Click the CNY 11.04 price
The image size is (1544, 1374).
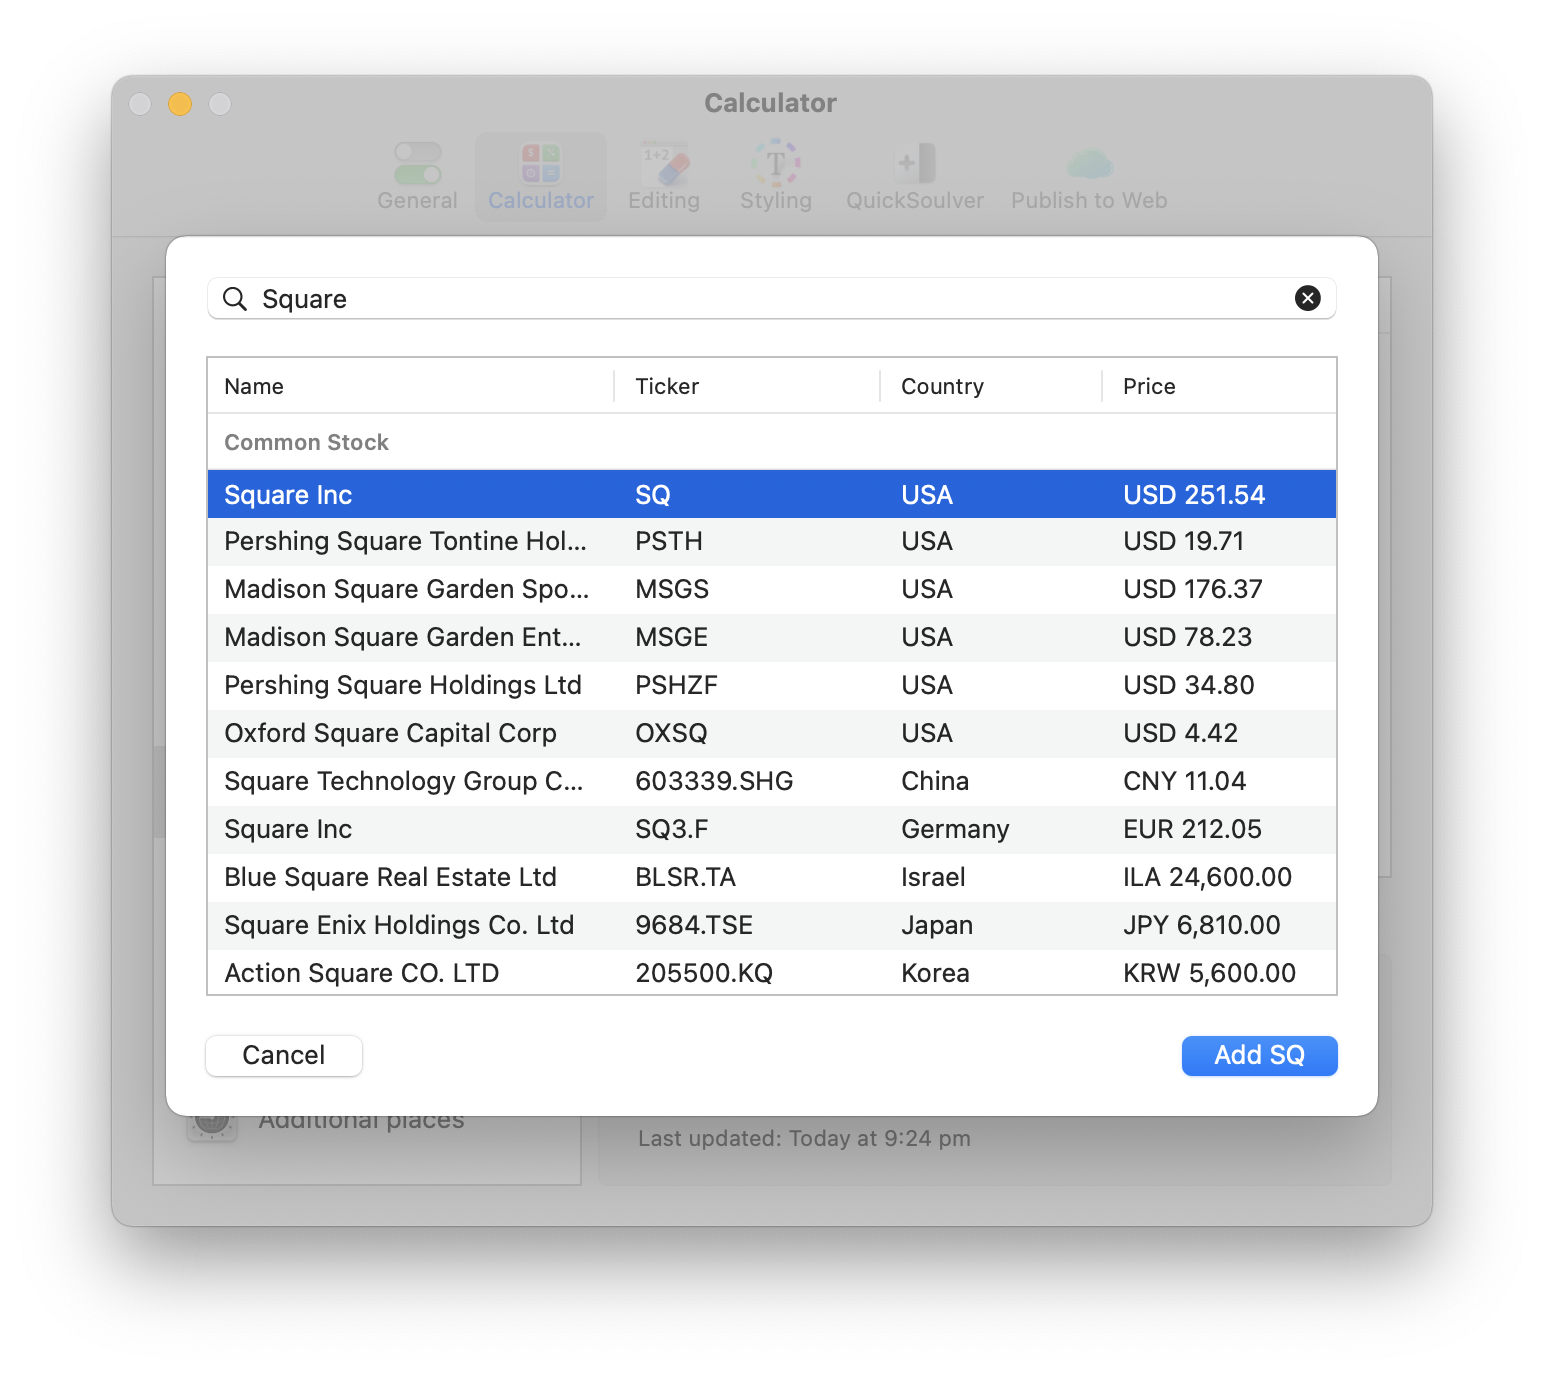tap(1184, 781)
